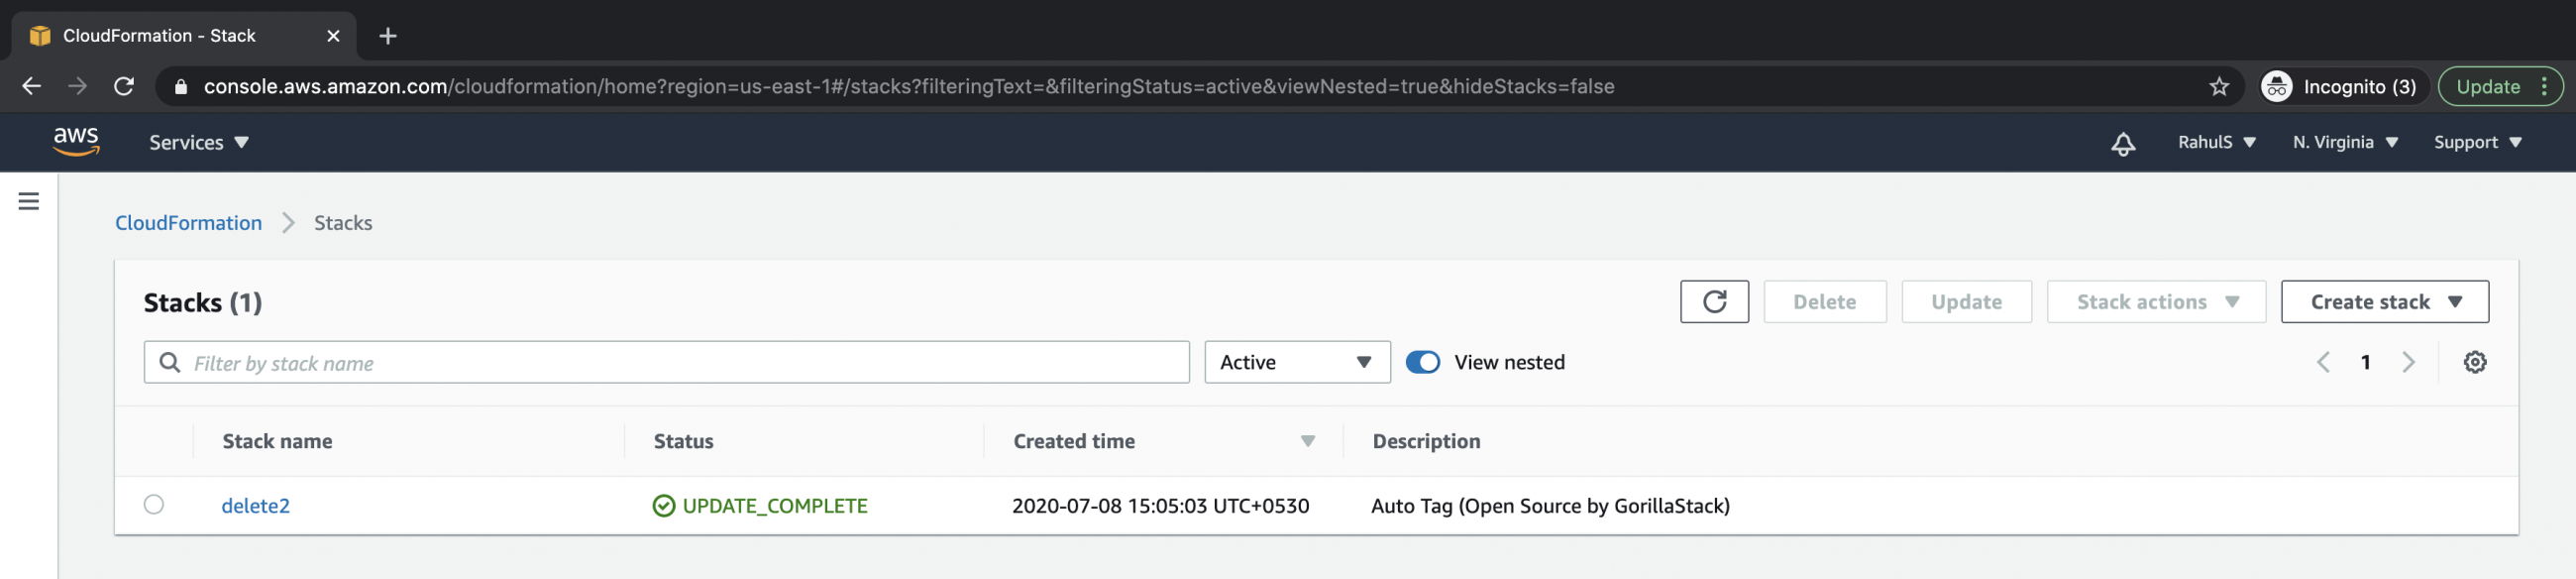Bookmark this page with the star icon
This screenshot has height=579, width=2576.
(x=2218, y=87)
